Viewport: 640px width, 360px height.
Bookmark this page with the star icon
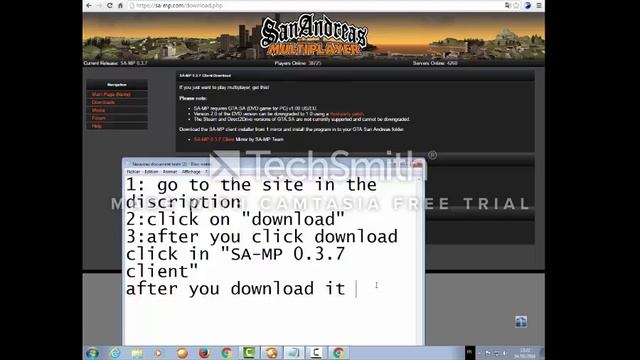(516, 5)
